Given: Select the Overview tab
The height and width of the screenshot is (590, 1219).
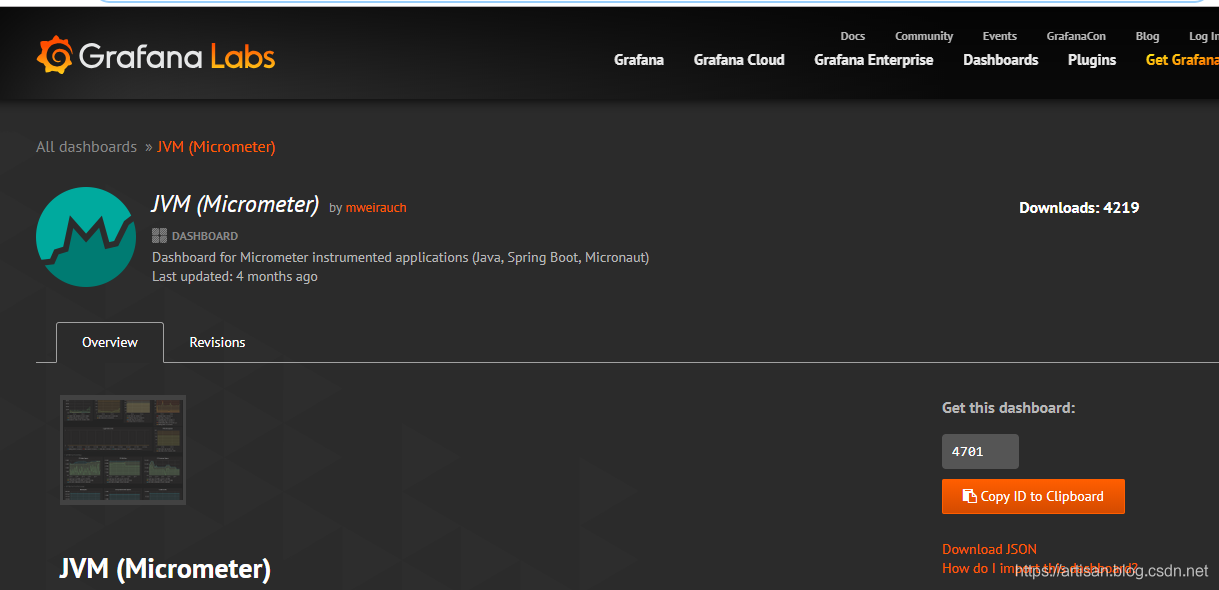Looking at the screenshot, I should [x=110, y=342].
